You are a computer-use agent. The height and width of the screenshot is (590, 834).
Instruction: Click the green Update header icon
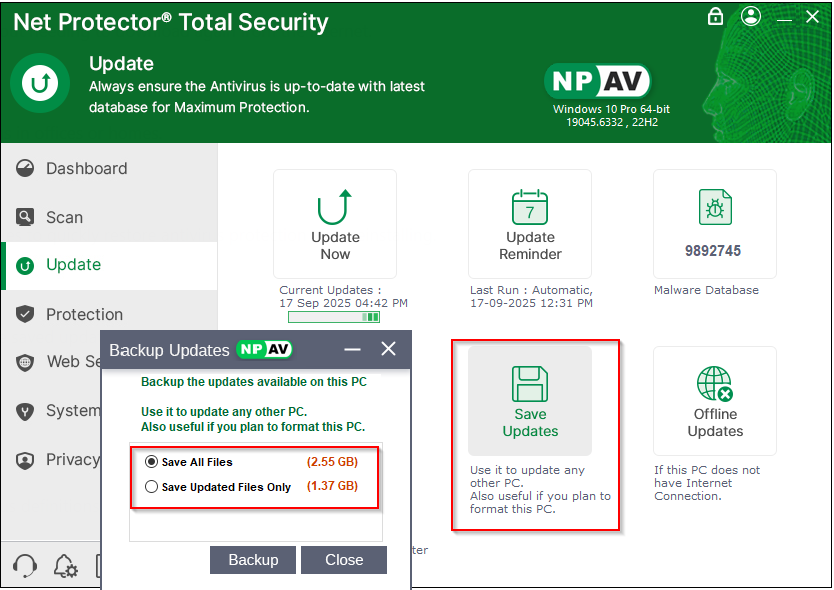point(41,83)
